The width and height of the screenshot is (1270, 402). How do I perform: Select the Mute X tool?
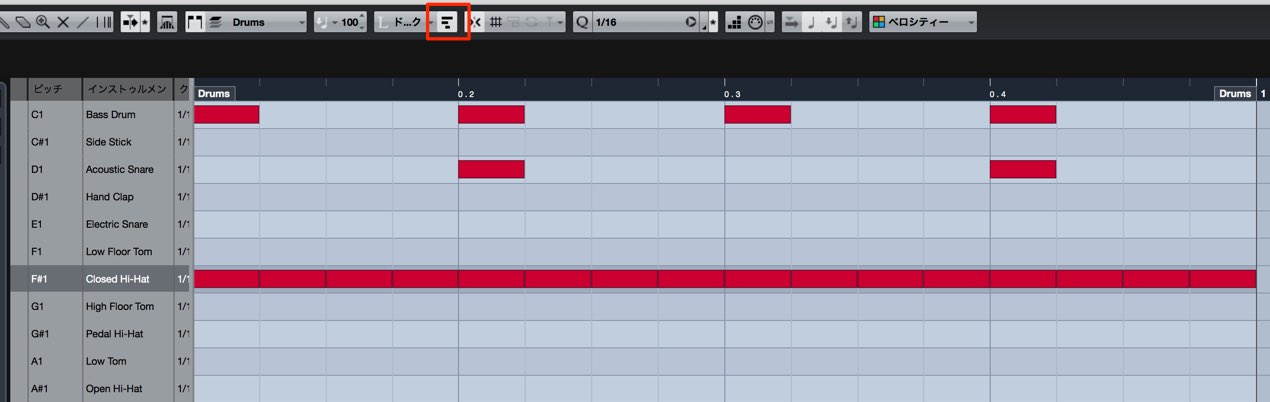[62, 22]
